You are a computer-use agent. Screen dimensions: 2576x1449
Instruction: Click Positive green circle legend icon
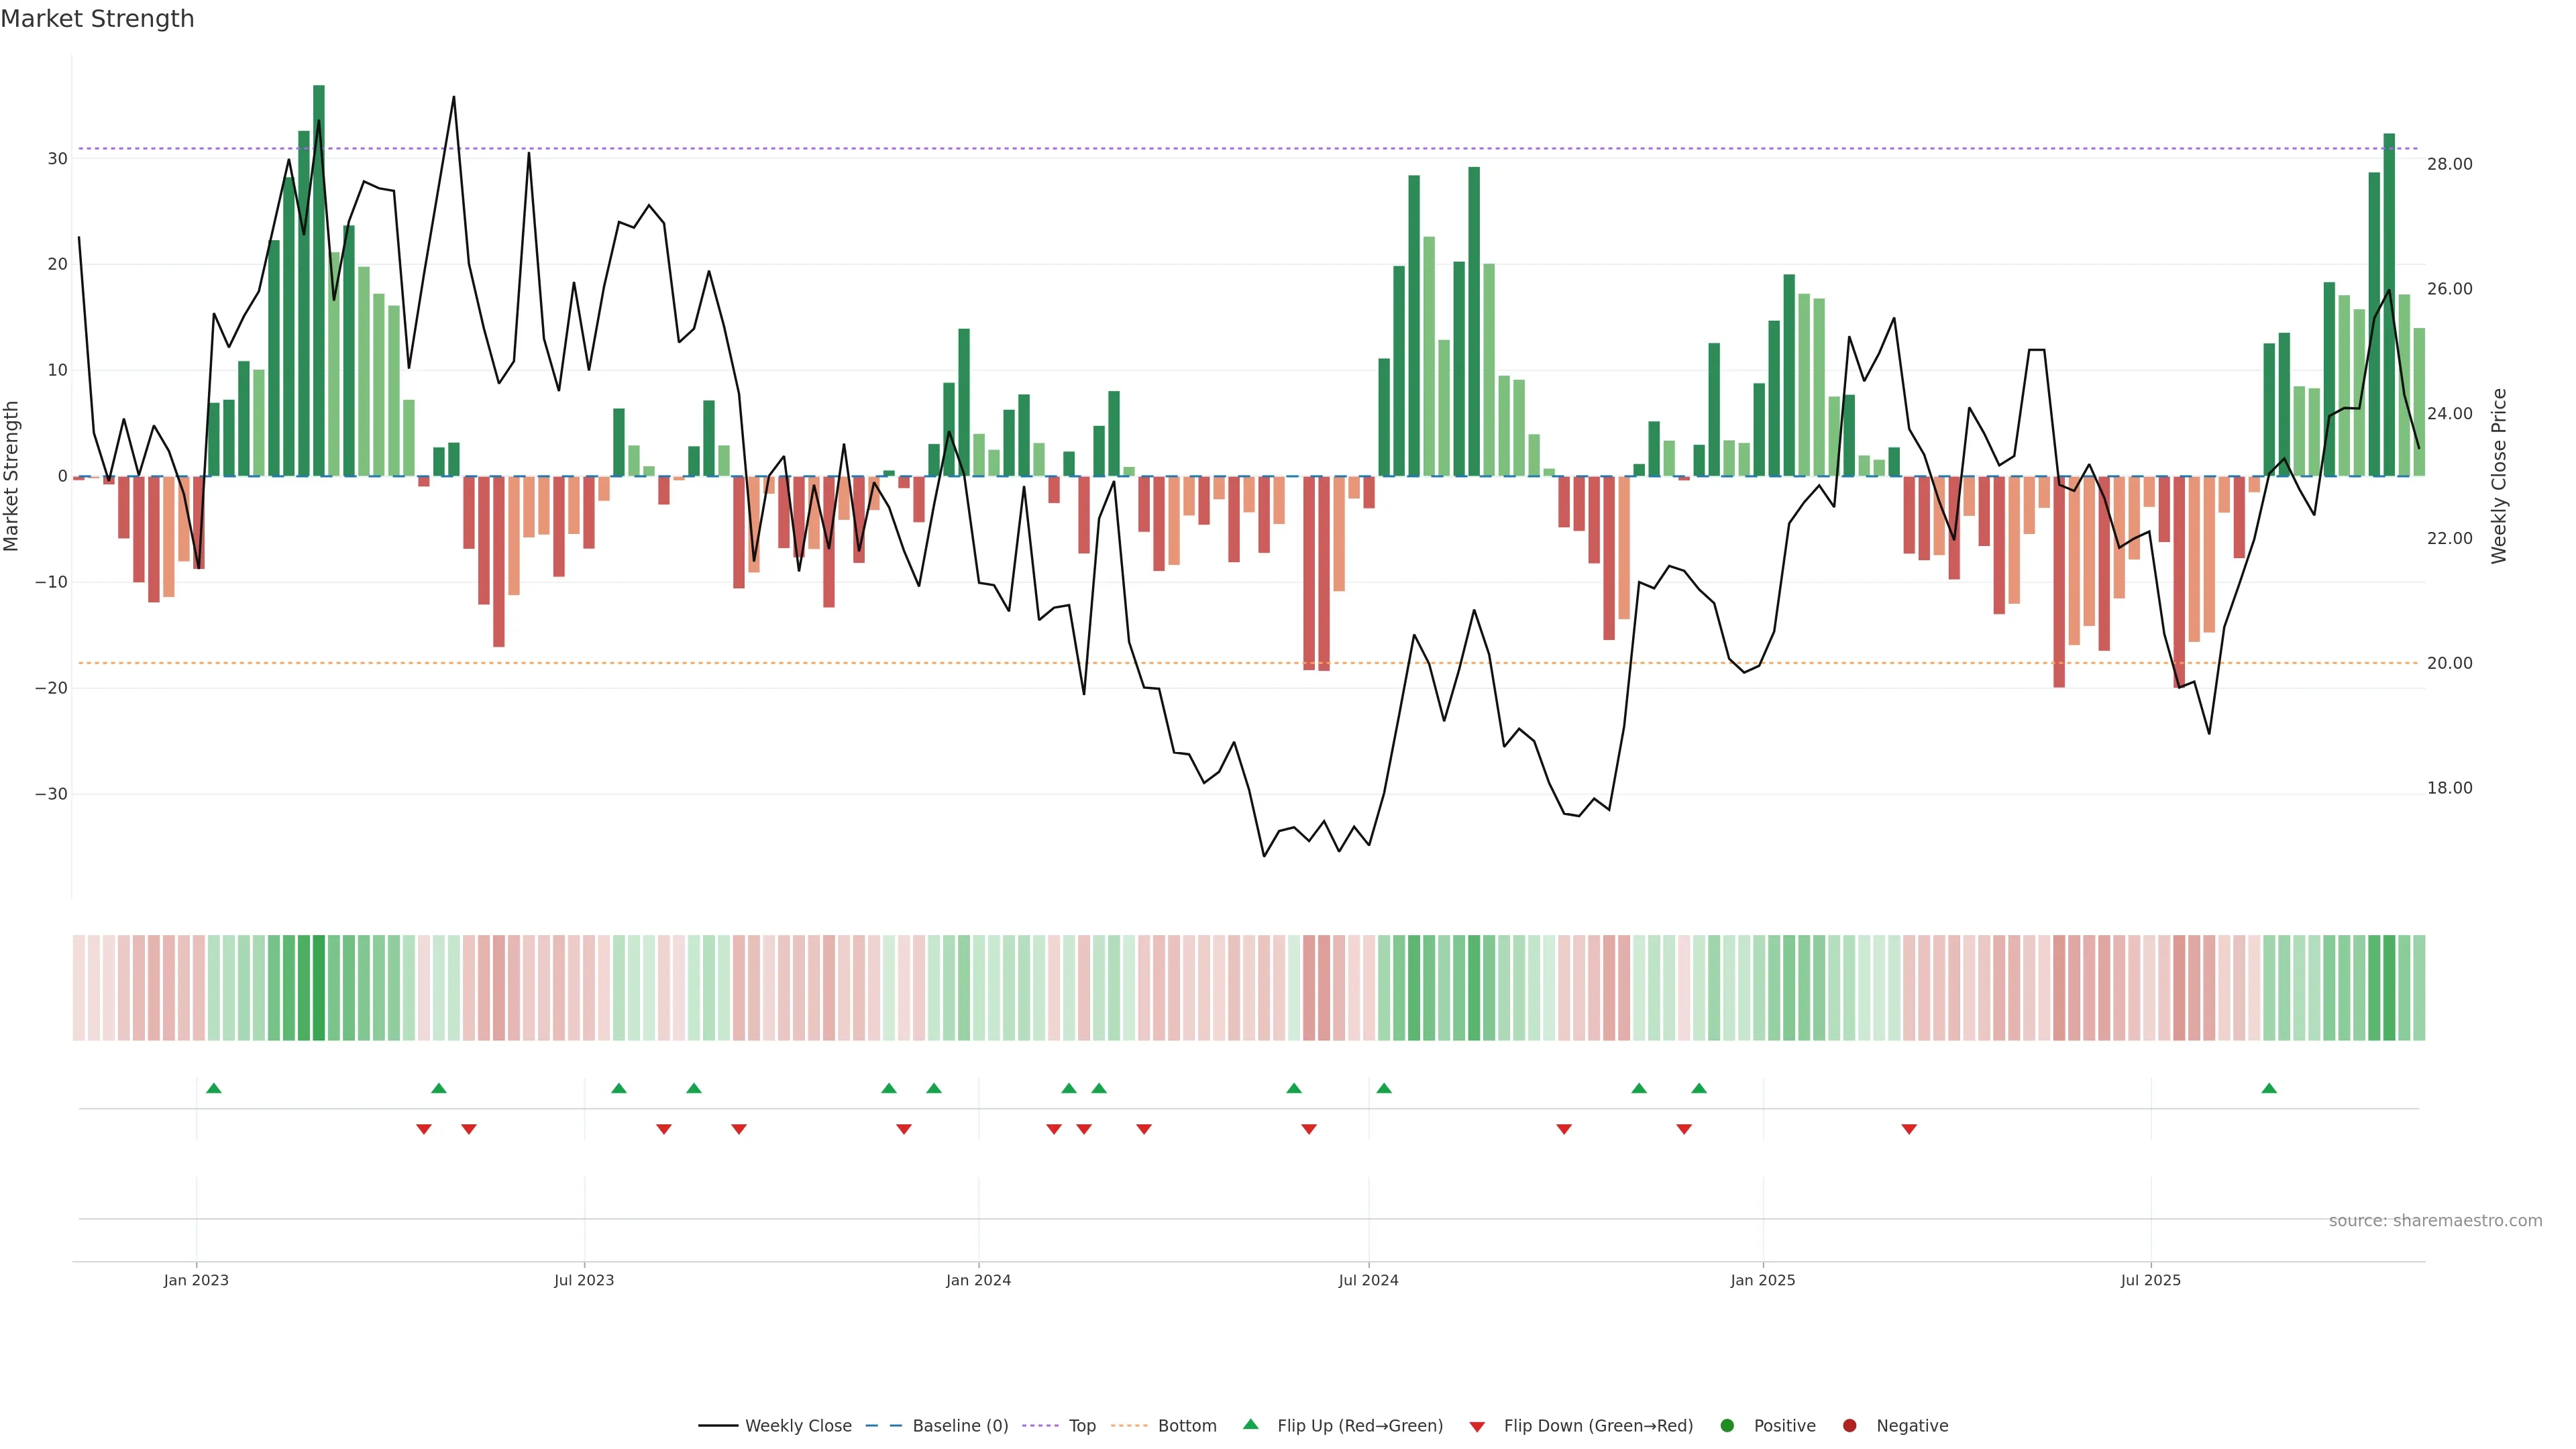pos(1727,1425)
